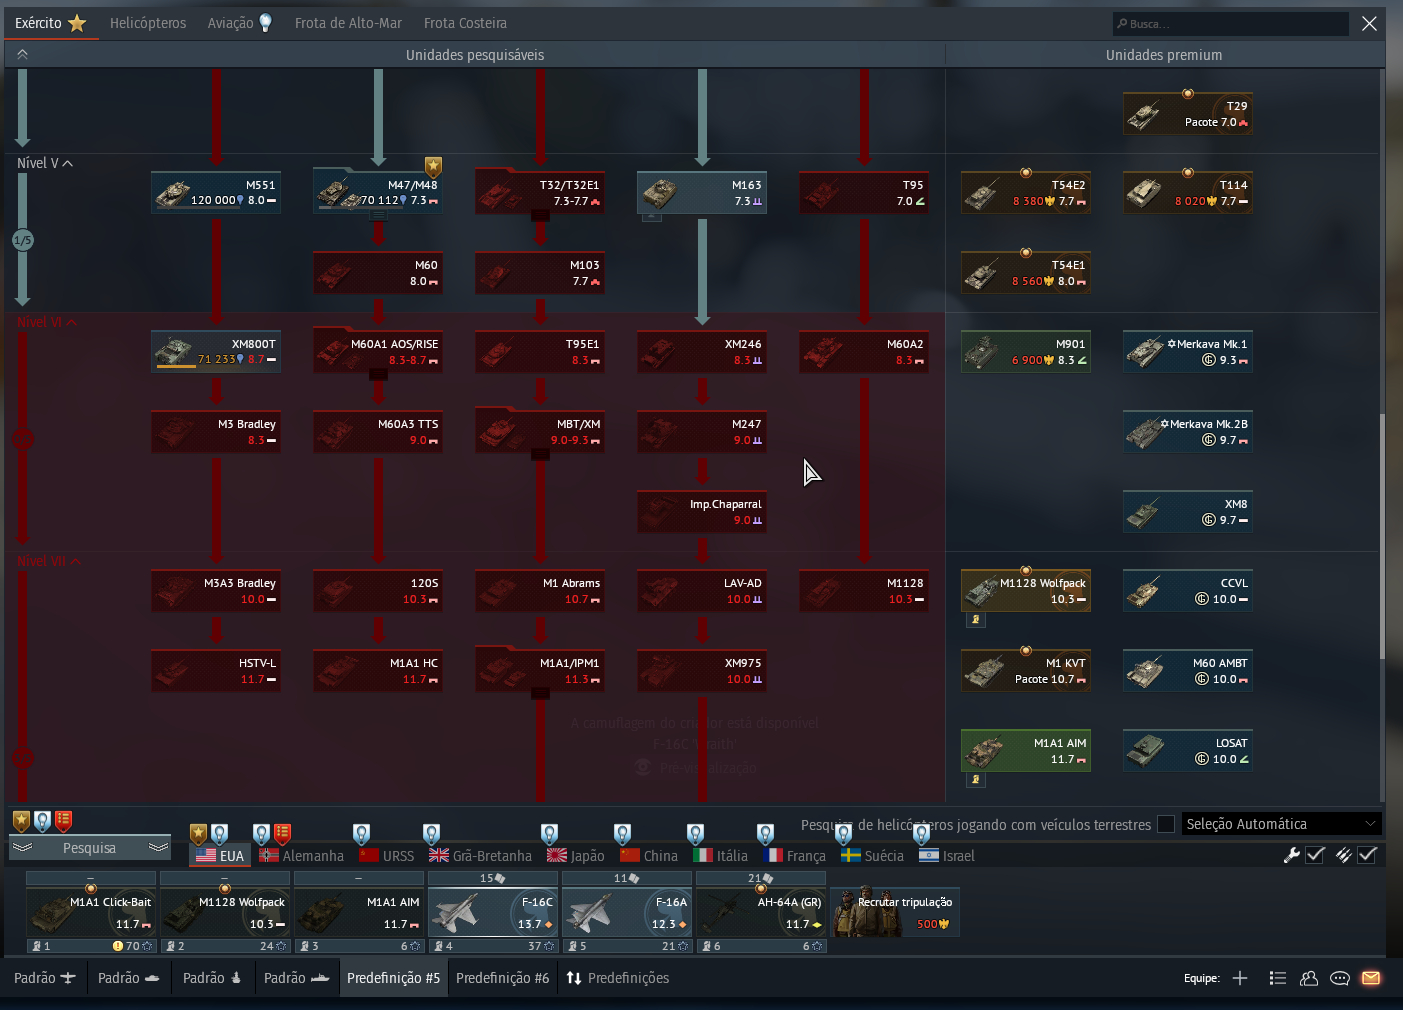Open the Predefinições presets button
The image size is (1403, 1010).
coord(617,978)
